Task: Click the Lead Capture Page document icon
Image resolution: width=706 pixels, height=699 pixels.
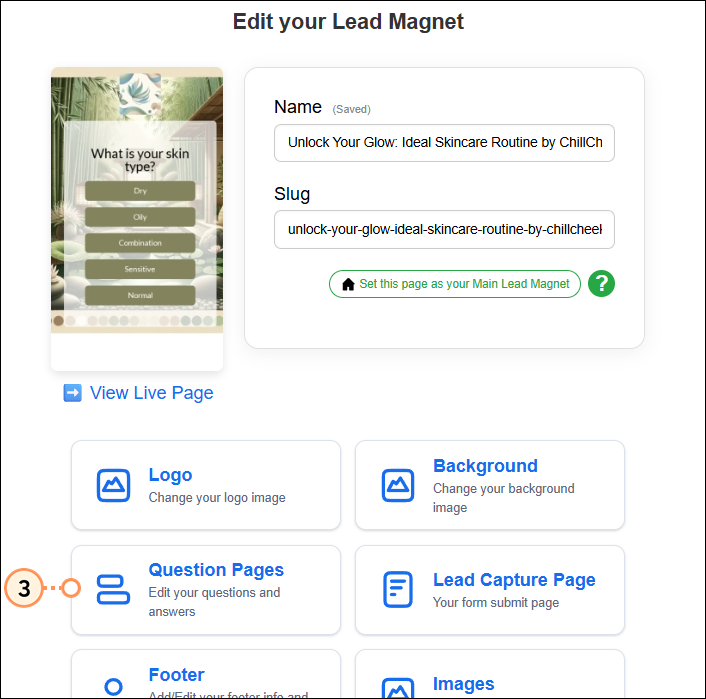Action: (x=398, y=590)
